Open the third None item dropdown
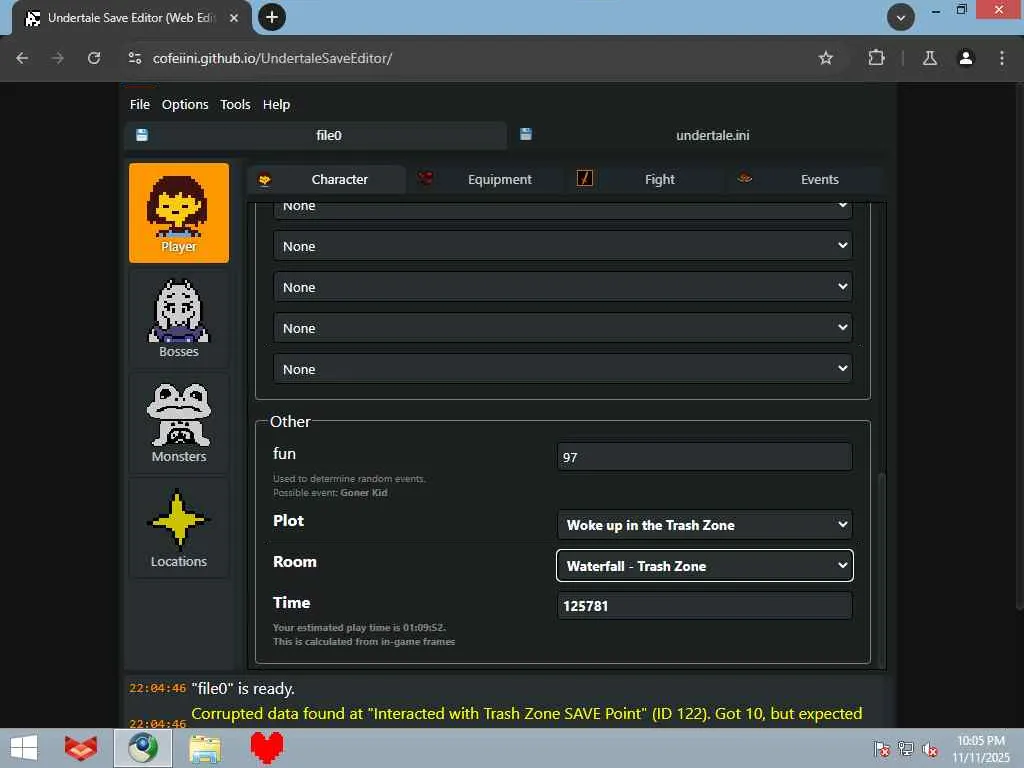Screen dimensions: 1024x768 pyautogui.click(x=562, y=287)
